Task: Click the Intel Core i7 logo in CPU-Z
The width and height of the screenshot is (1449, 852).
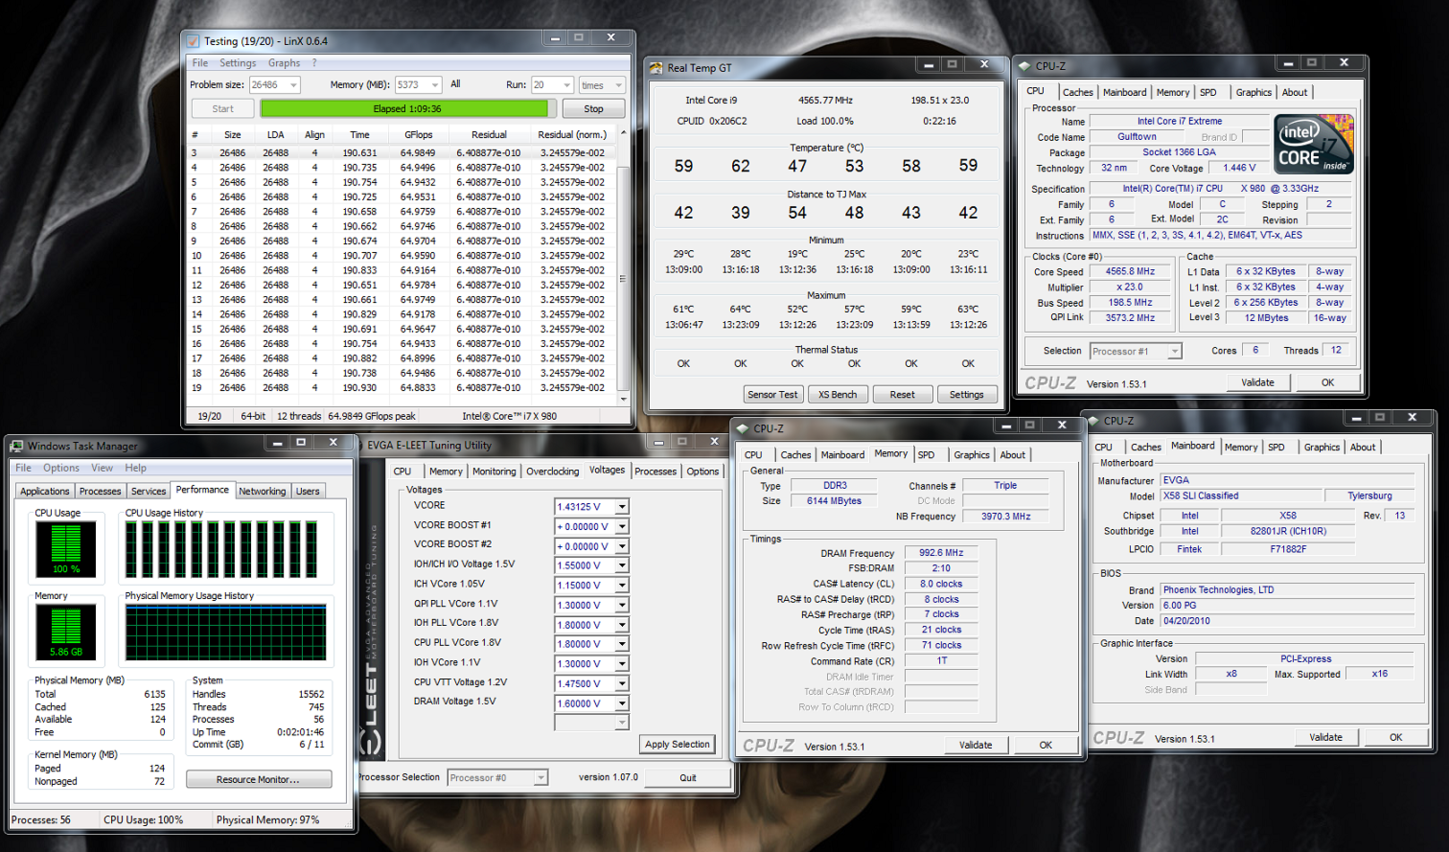Action: (x=1313, y=144)
